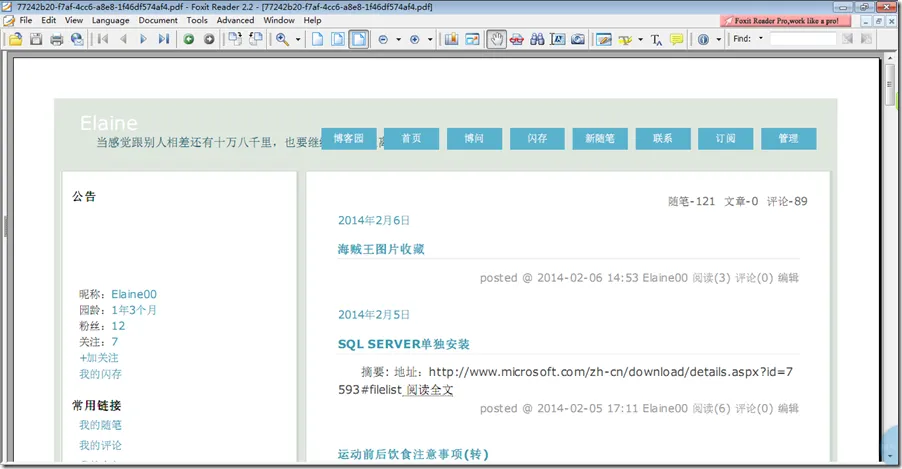
Task: Click the find next result icon
Action: [866, 39]
